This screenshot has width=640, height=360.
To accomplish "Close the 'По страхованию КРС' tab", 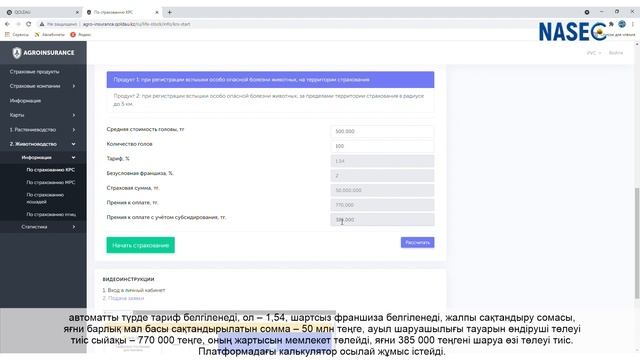I will coord(157,12).
